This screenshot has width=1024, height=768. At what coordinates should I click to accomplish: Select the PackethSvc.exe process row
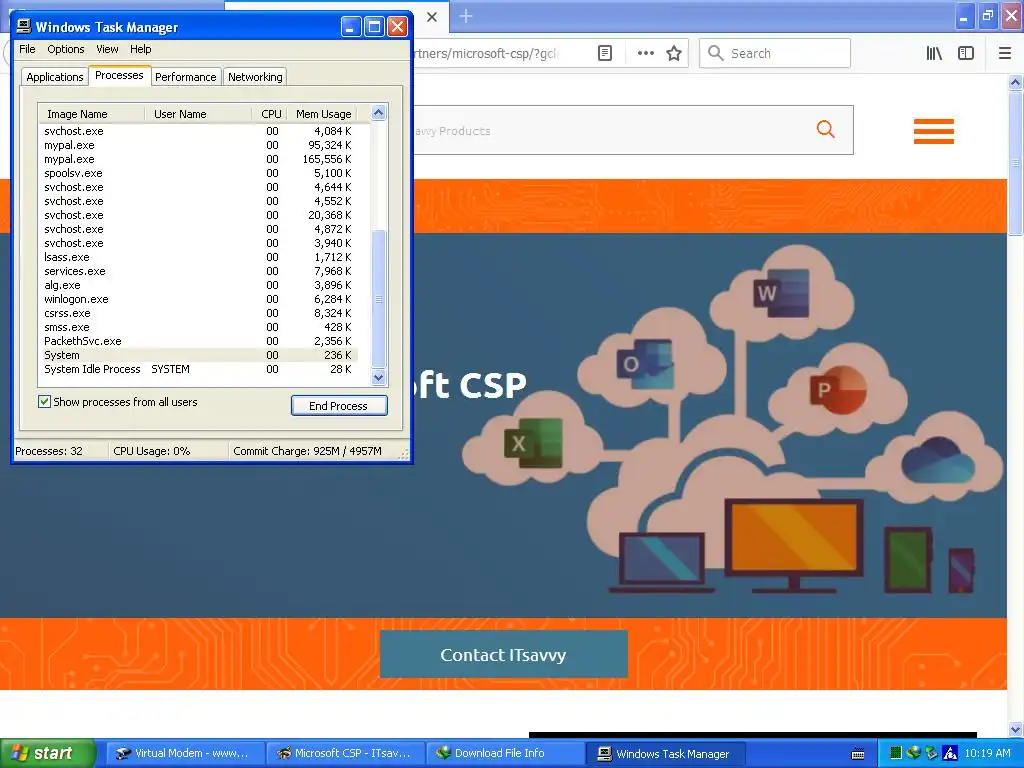198,341
